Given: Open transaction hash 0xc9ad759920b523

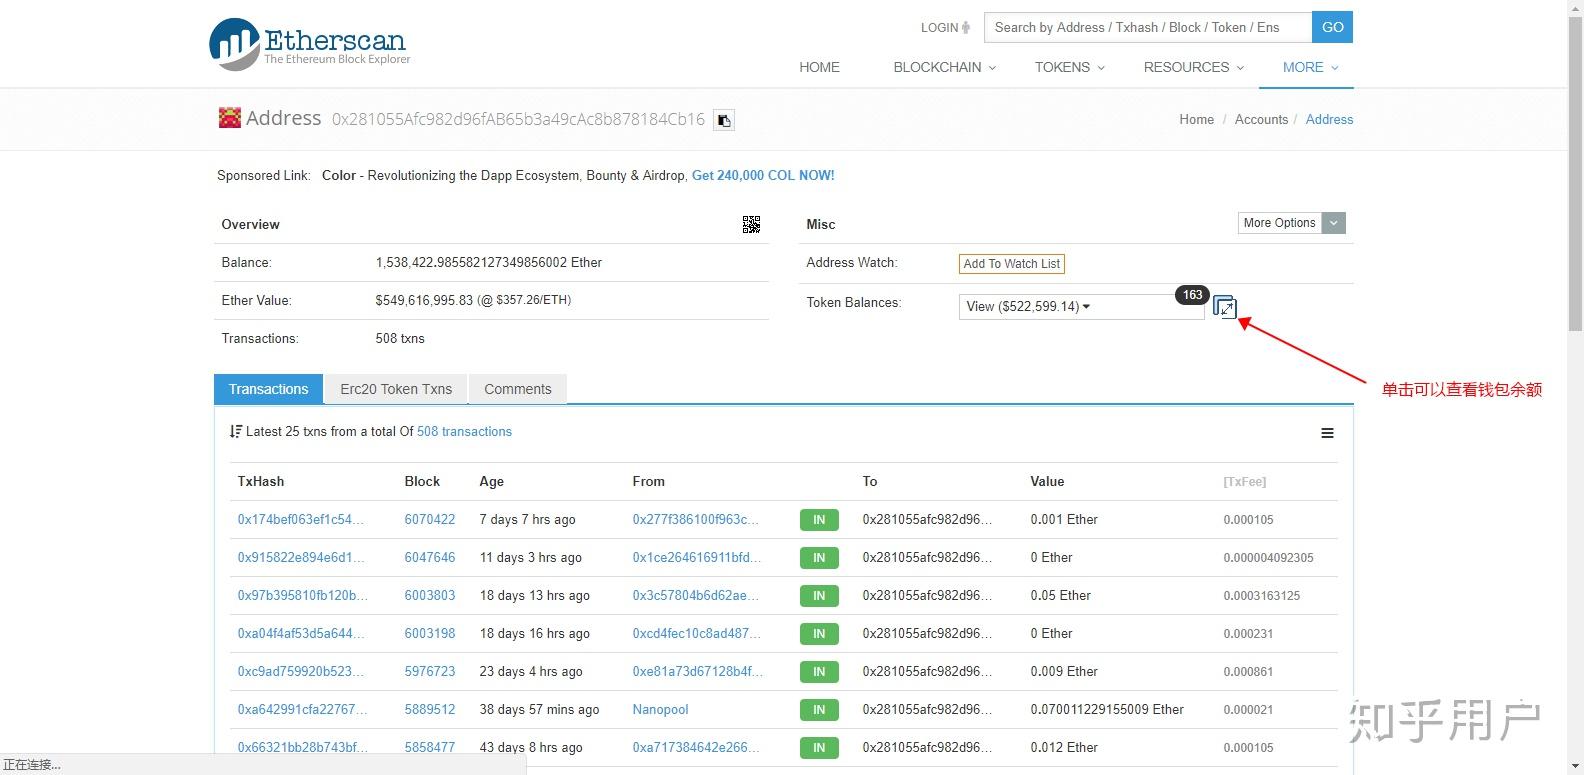Looking at the screenshot, I should click(x=301, y=671).
